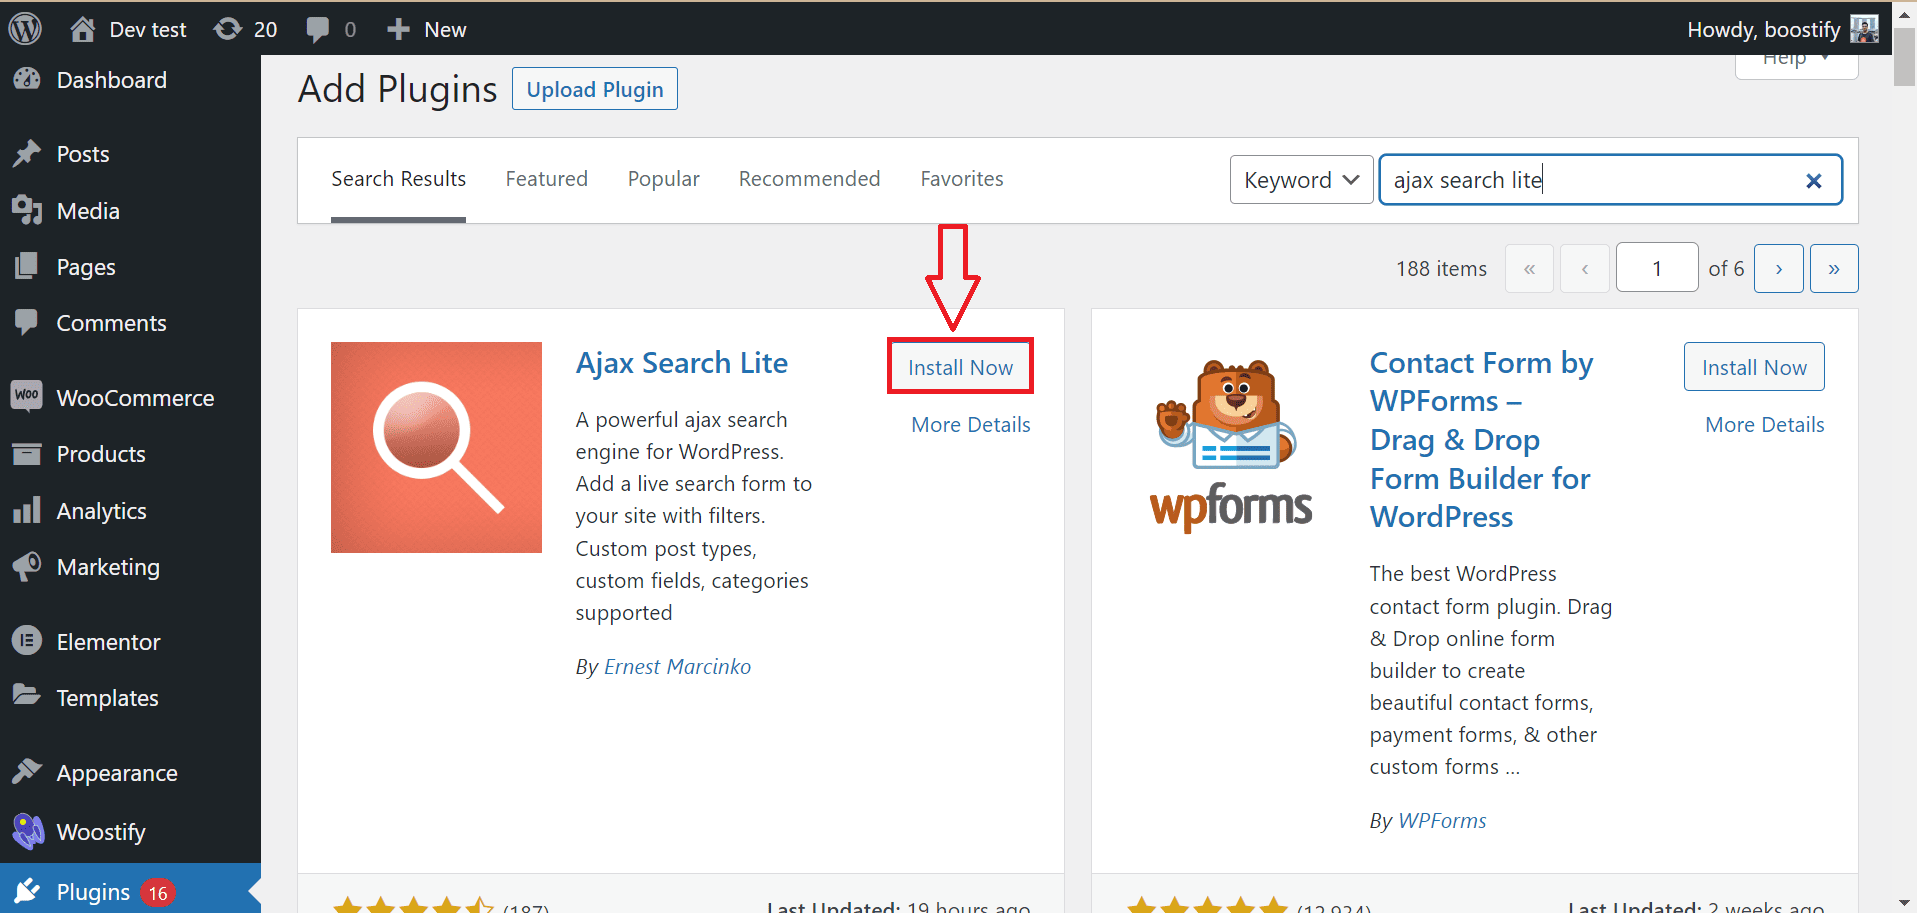Switch to Search Results tab
1917x913 pixels.
tap(398, 179)
